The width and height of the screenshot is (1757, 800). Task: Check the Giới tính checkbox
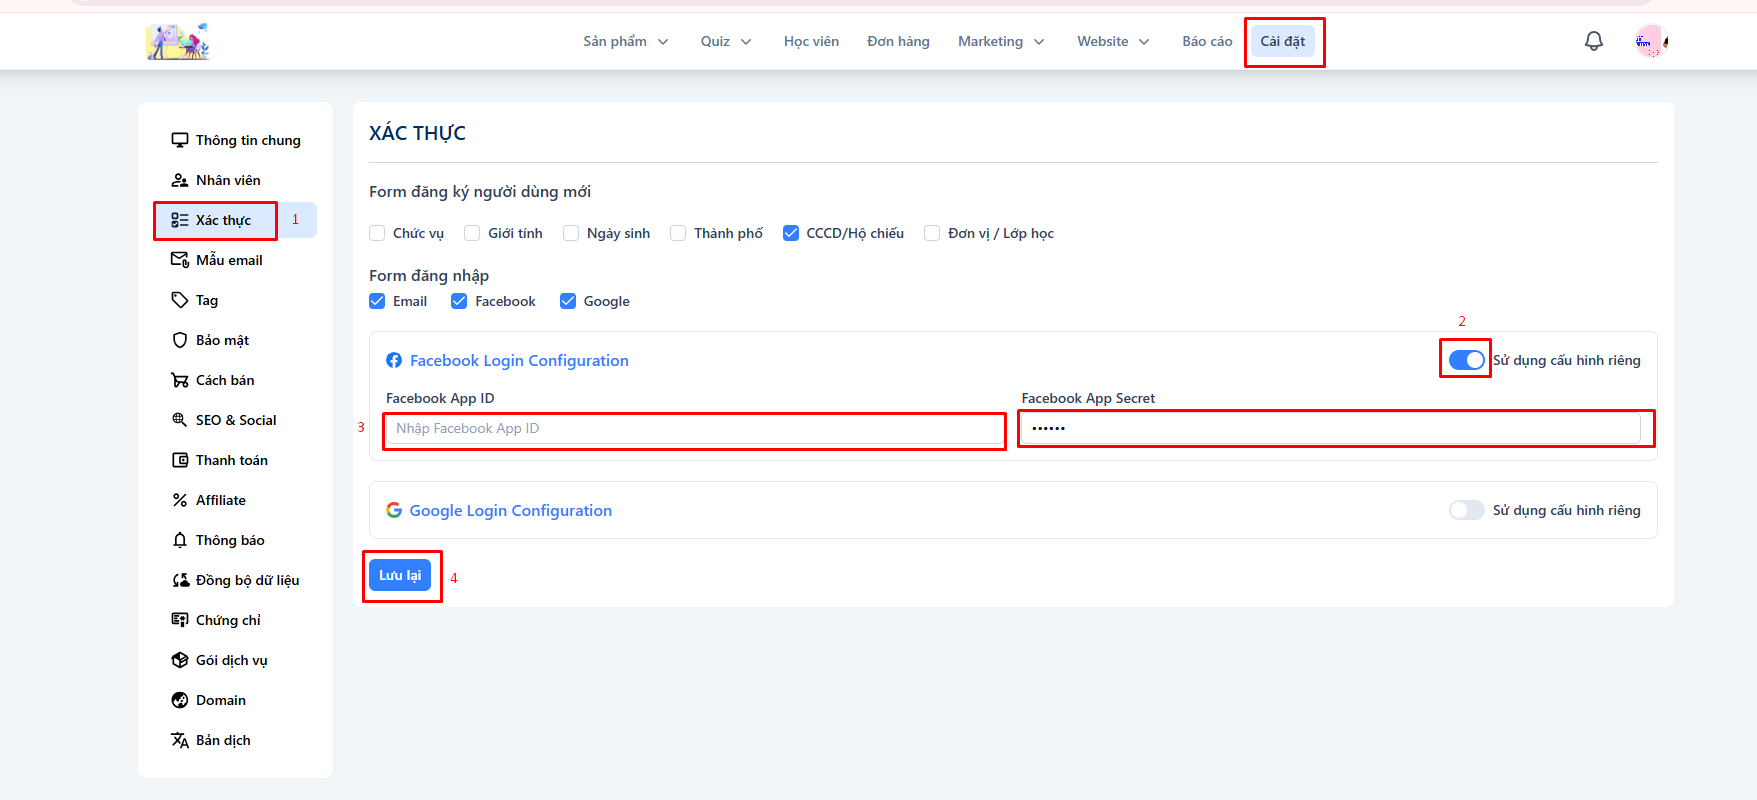[472, 233]
